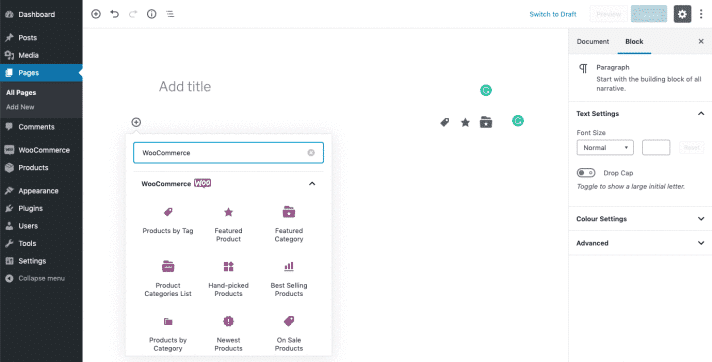
Task: Insert the Featured Product block
Action: (228, 224)
